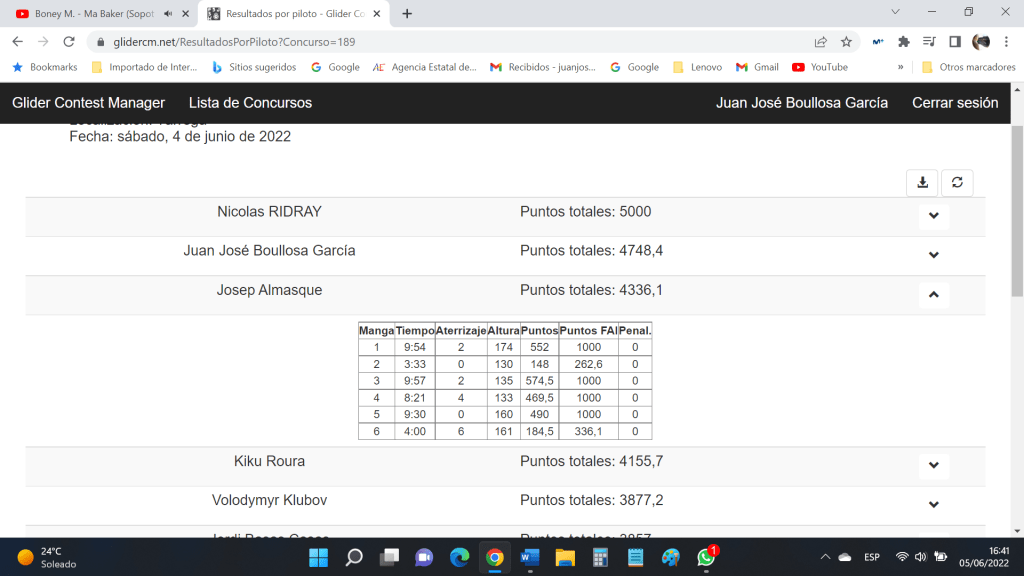Expand Juan José Boullosa García results
The width and height of the screenshot is (1024, 576).
coord(933,255)
